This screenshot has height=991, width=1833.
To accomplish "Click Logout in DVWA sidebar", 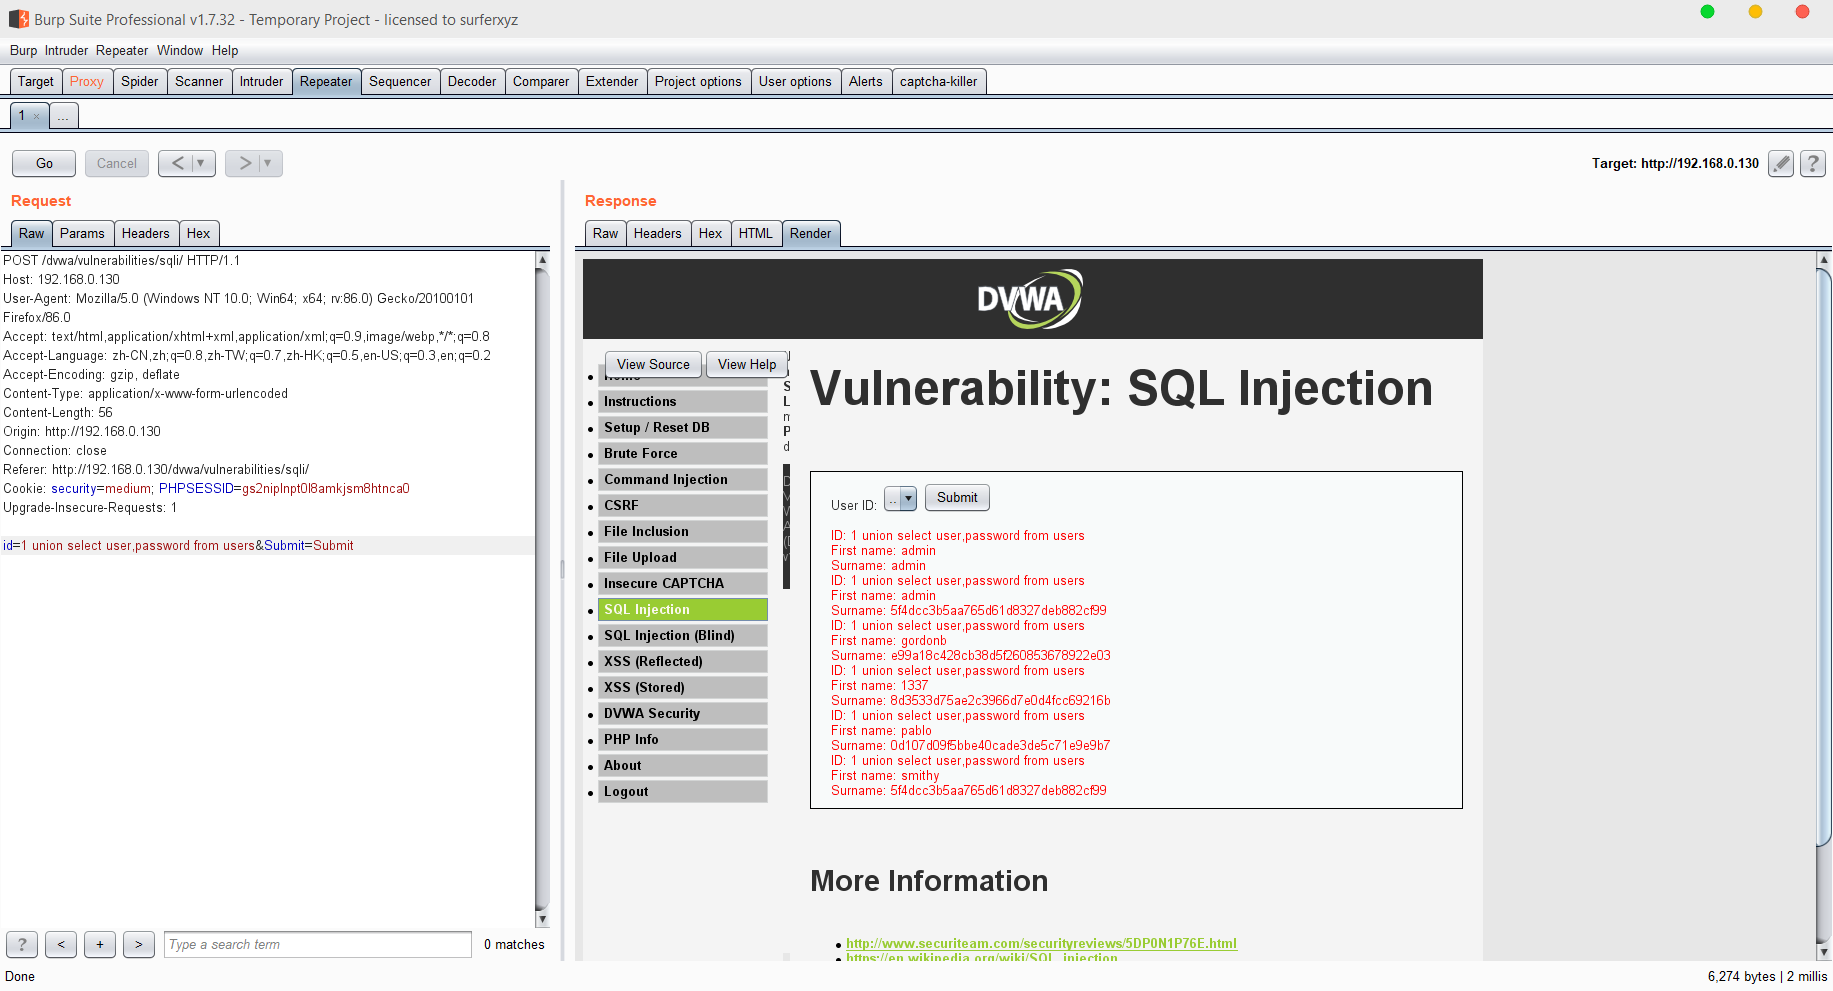I will tap(683, 791).
